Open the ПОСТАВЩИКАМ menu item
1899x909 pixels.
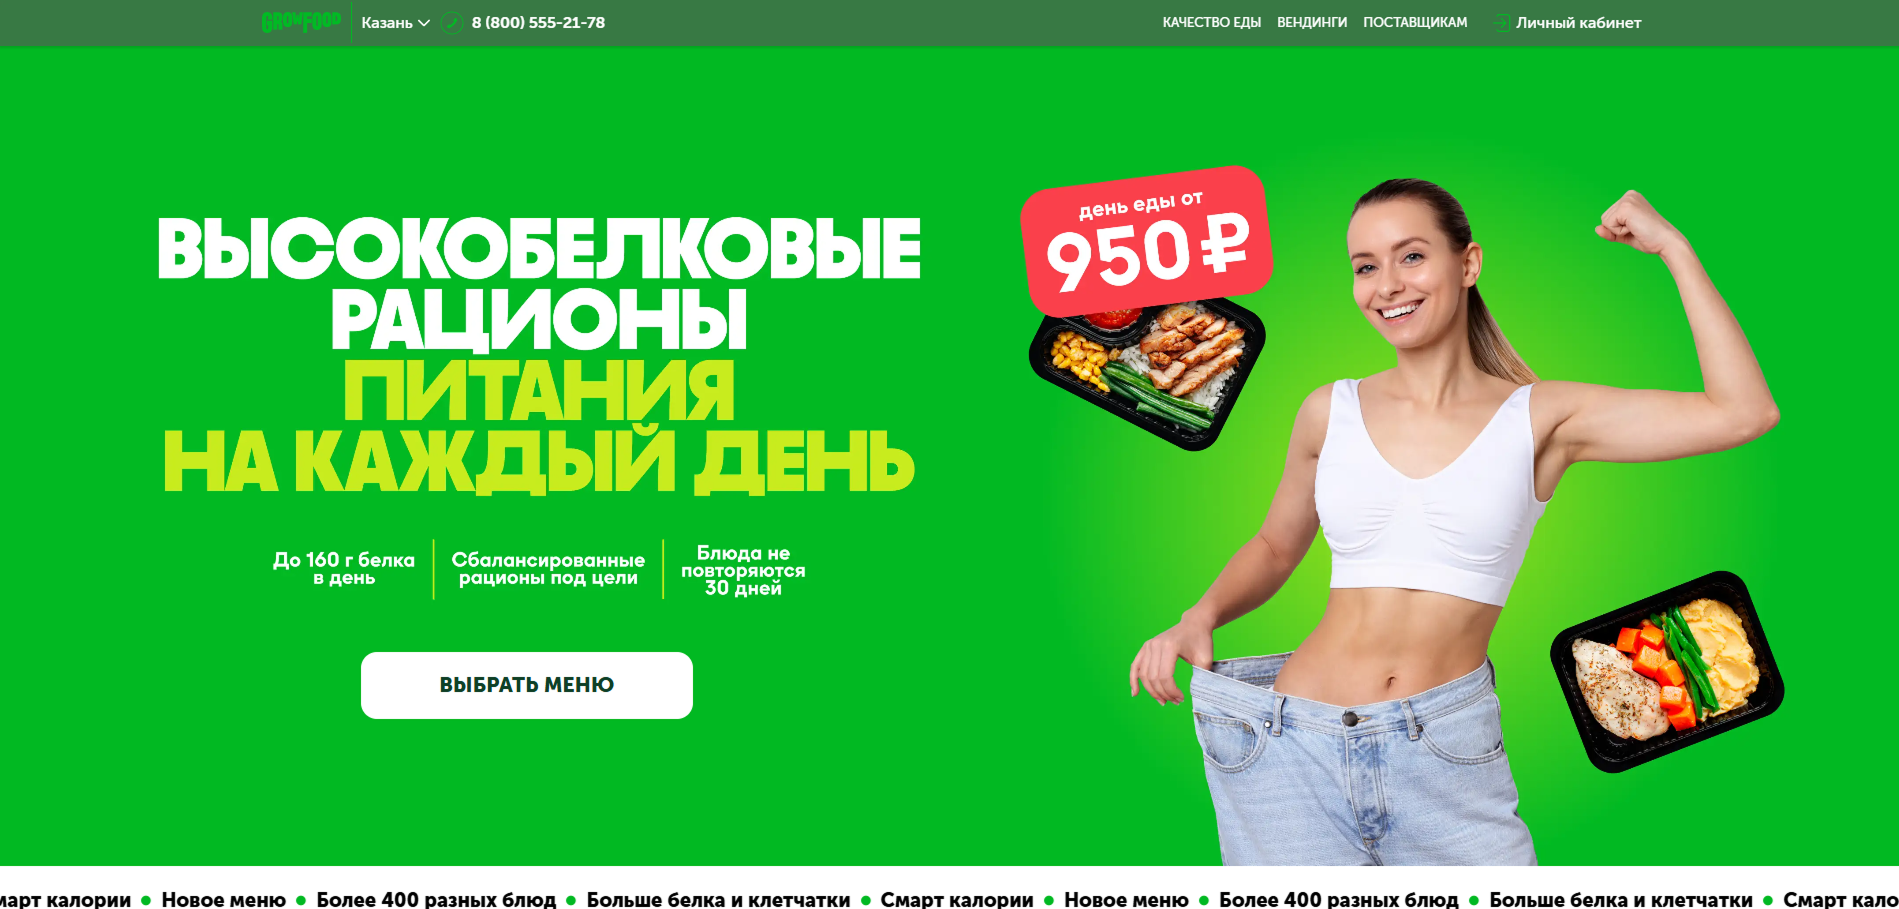pyautogui.click(x=1415, y=22)
